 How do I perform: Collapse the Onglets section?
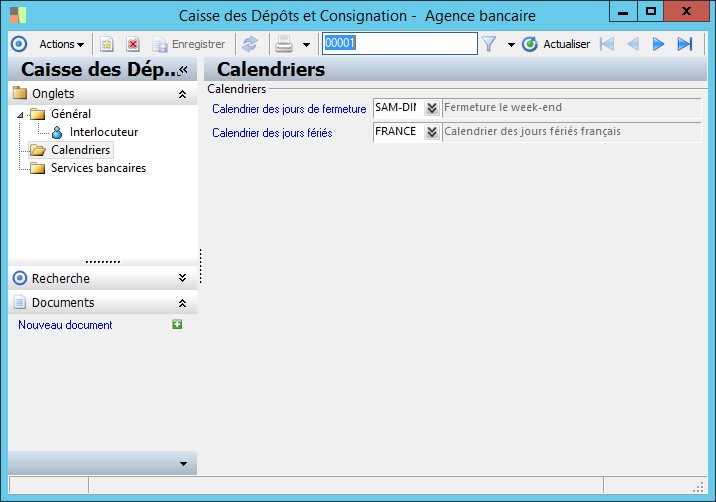pyautogui.click(x=182, y=94)
